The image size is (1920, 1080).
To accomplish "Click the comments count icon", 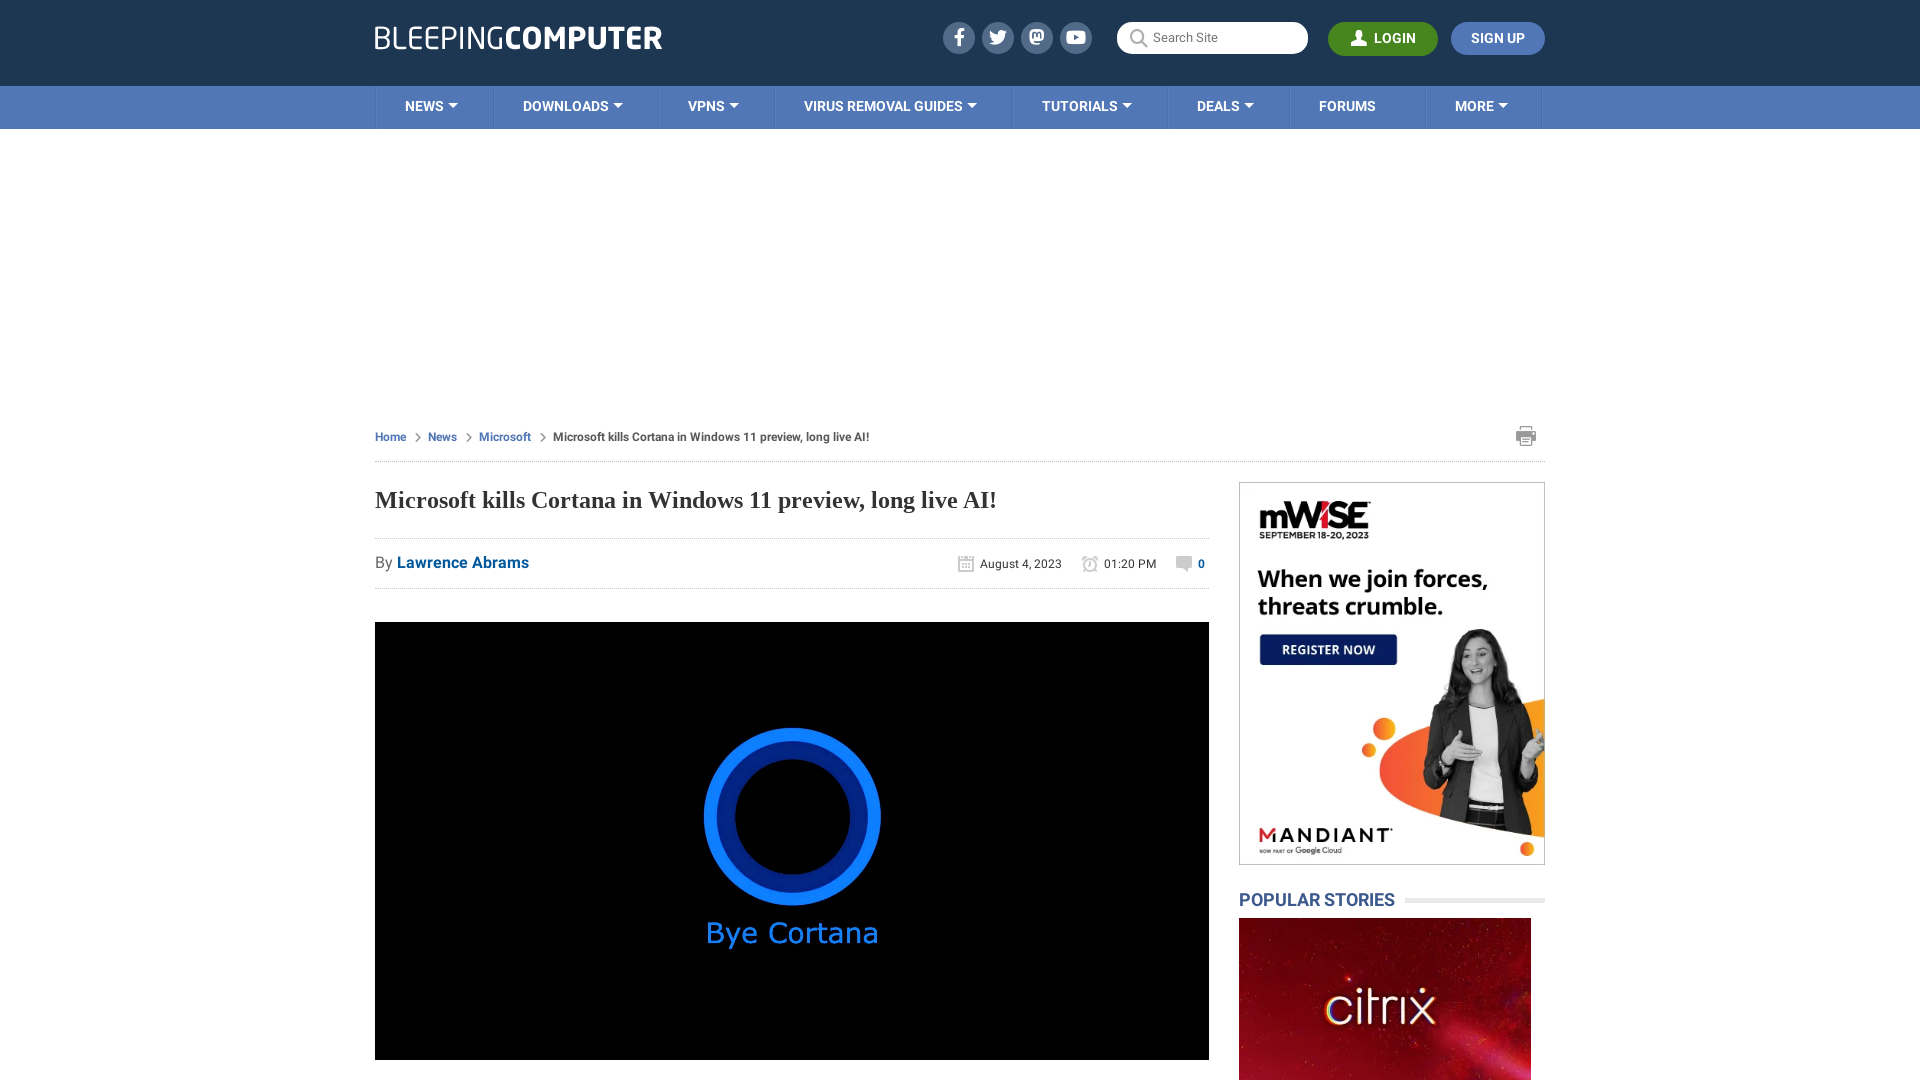I will pyautogui.click(x=1183, y=563).
